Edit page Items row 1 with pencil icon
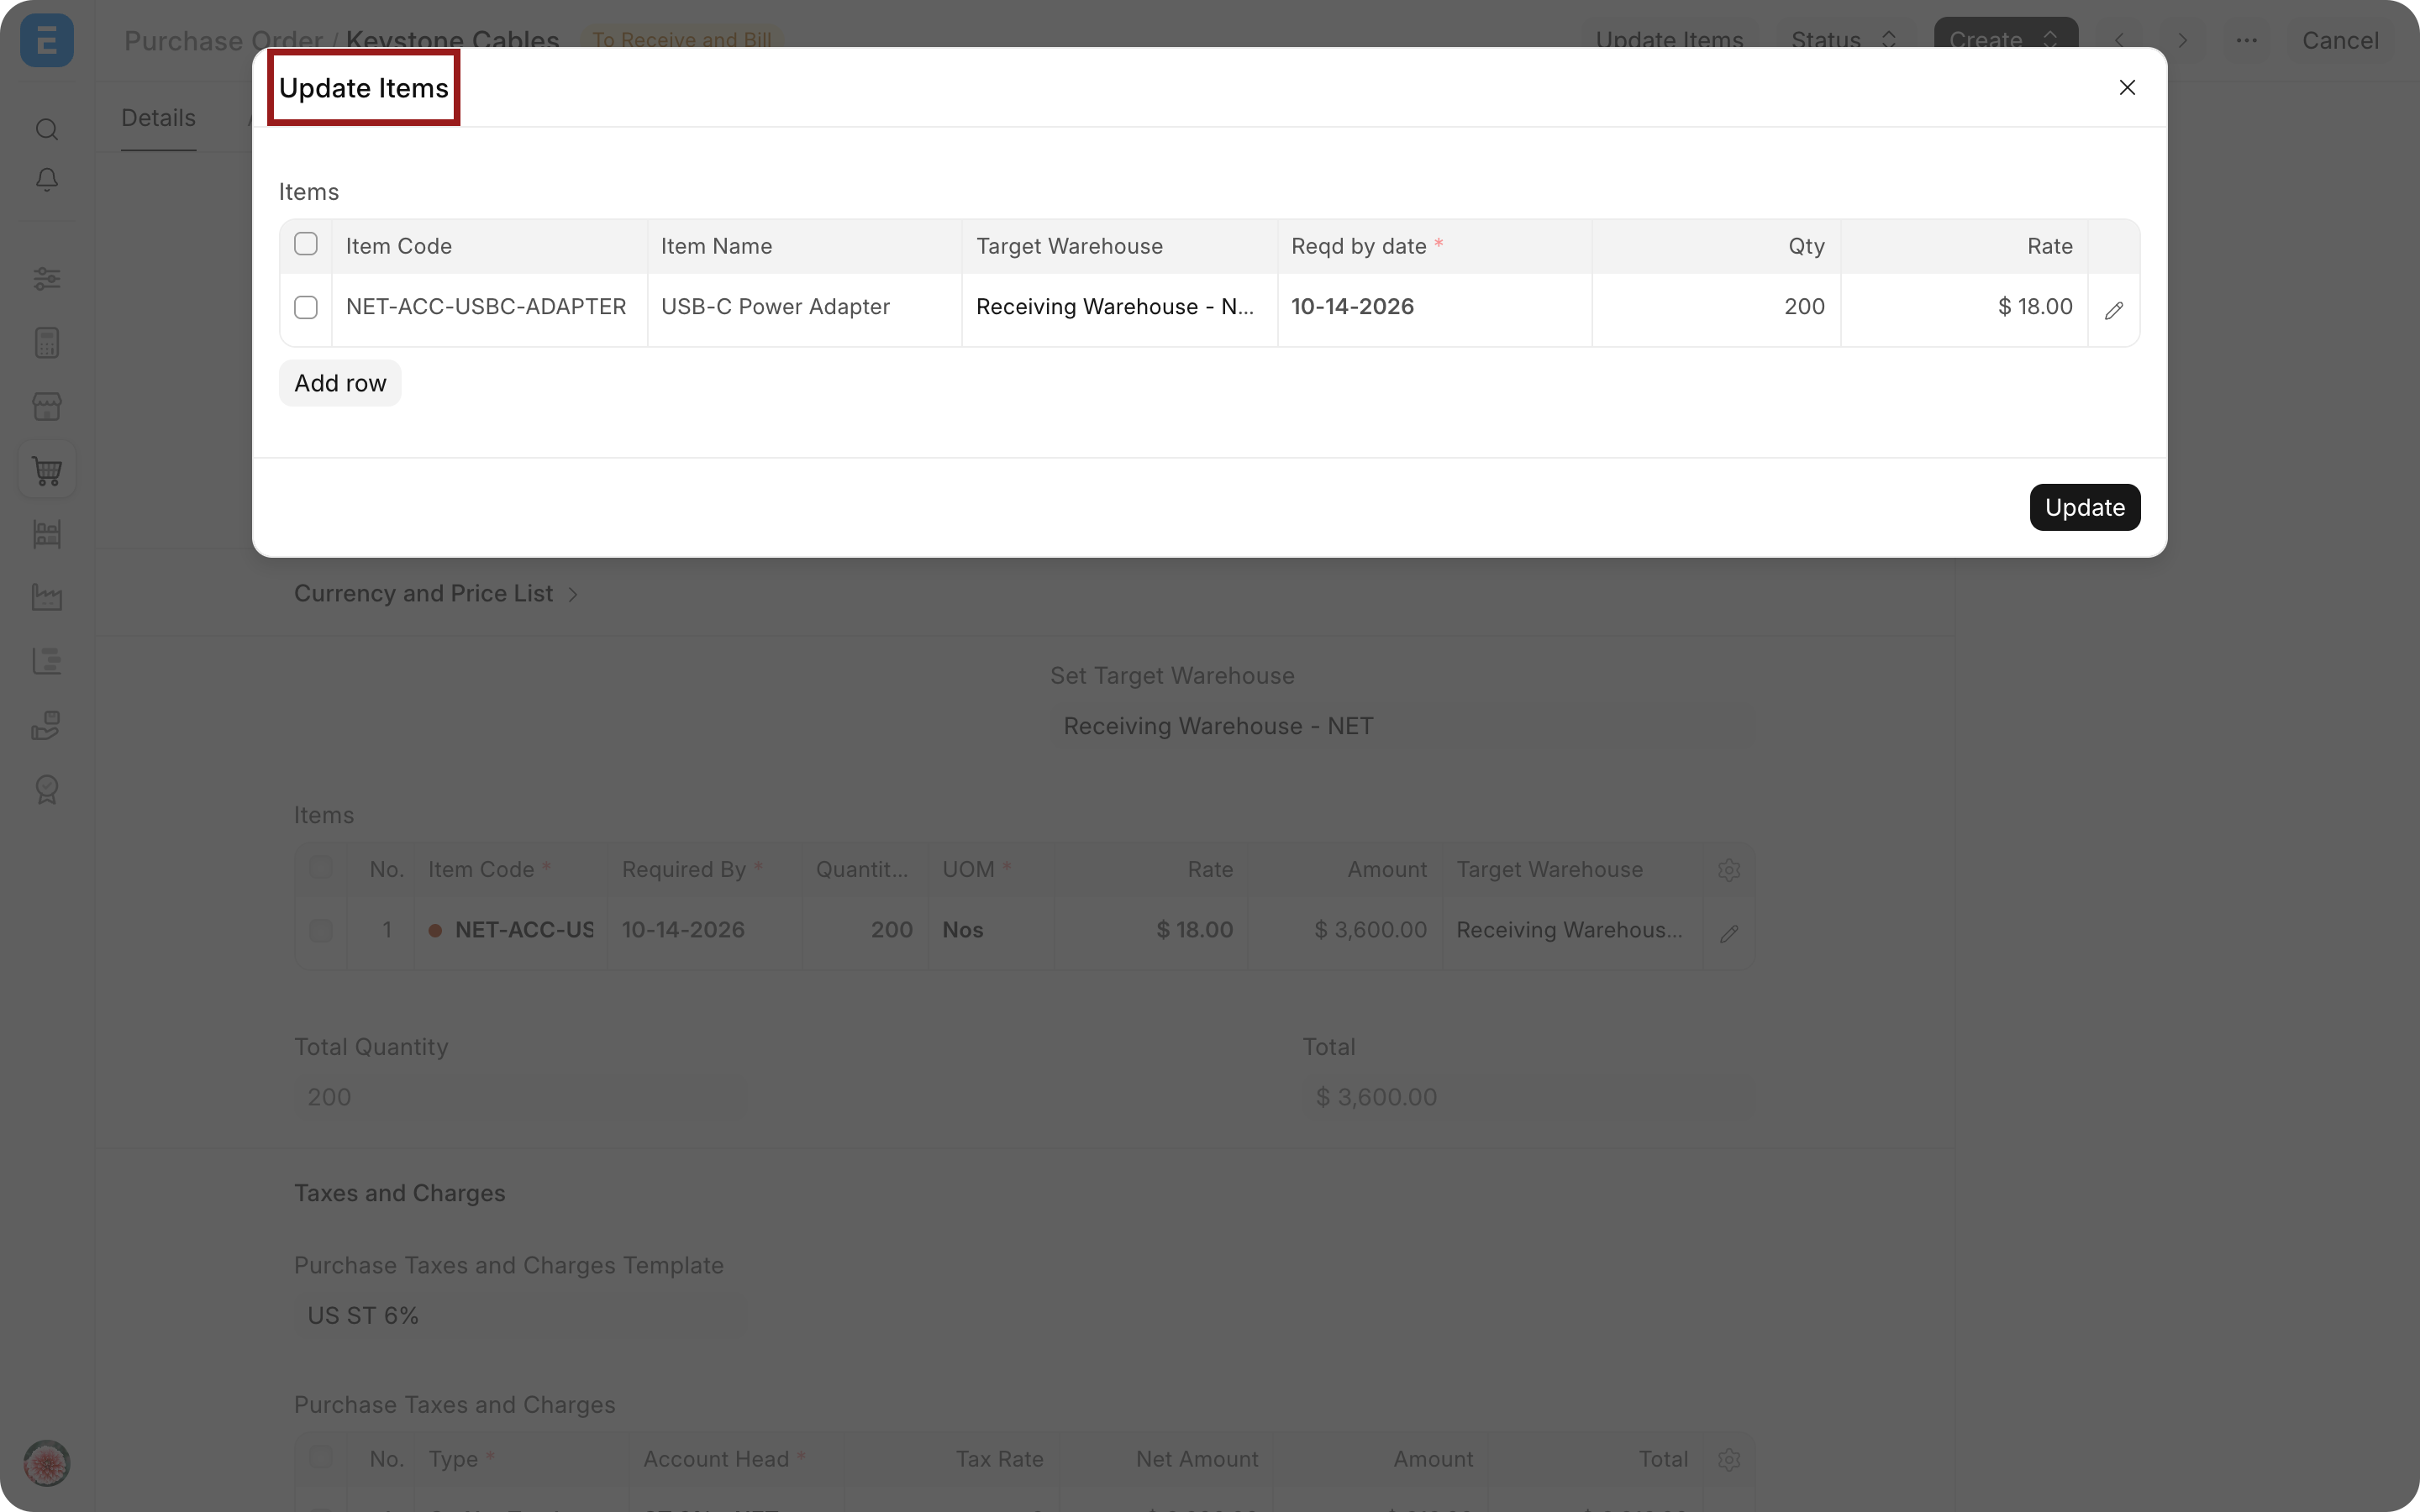Screen dimensions: 2420x1512 pyautogui.click(x=1728, y=934)
